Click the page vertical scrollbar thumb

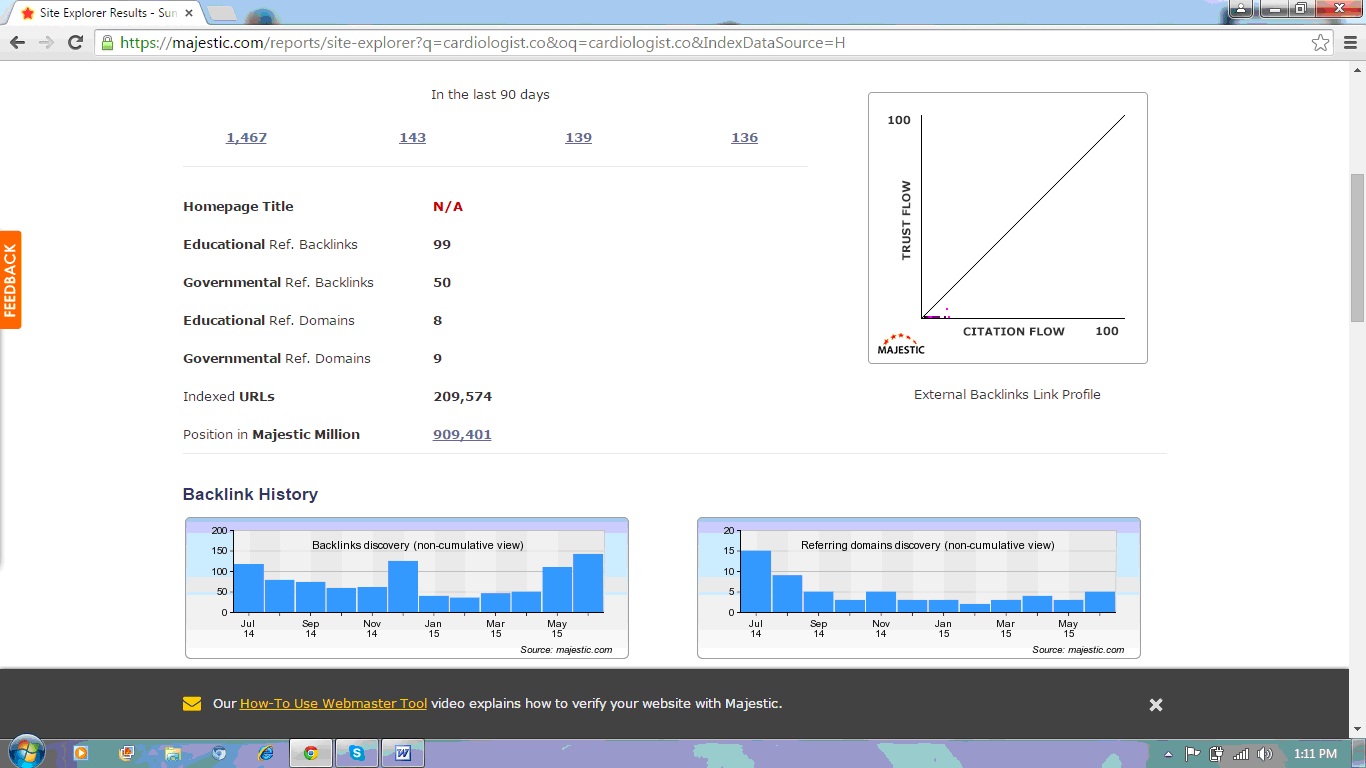tap(1357, 247)
